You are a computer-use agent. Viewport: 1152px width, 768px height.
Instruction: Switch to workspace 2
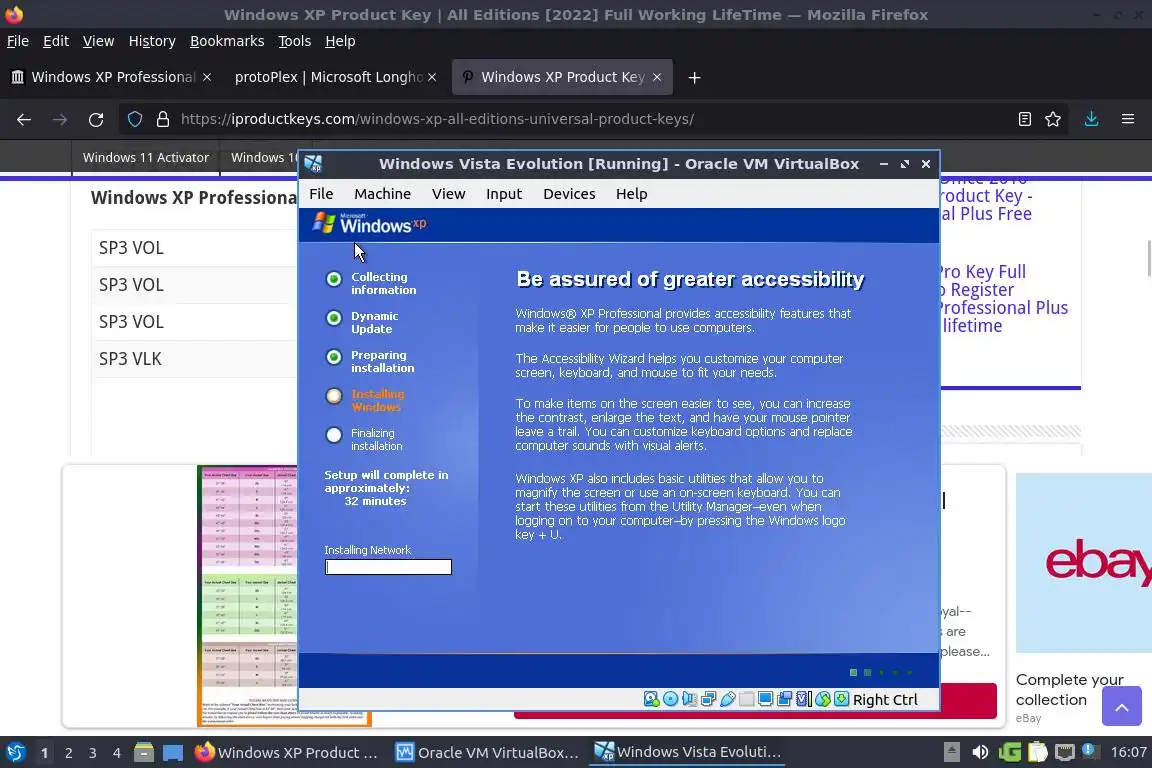[x=68, y=753]
